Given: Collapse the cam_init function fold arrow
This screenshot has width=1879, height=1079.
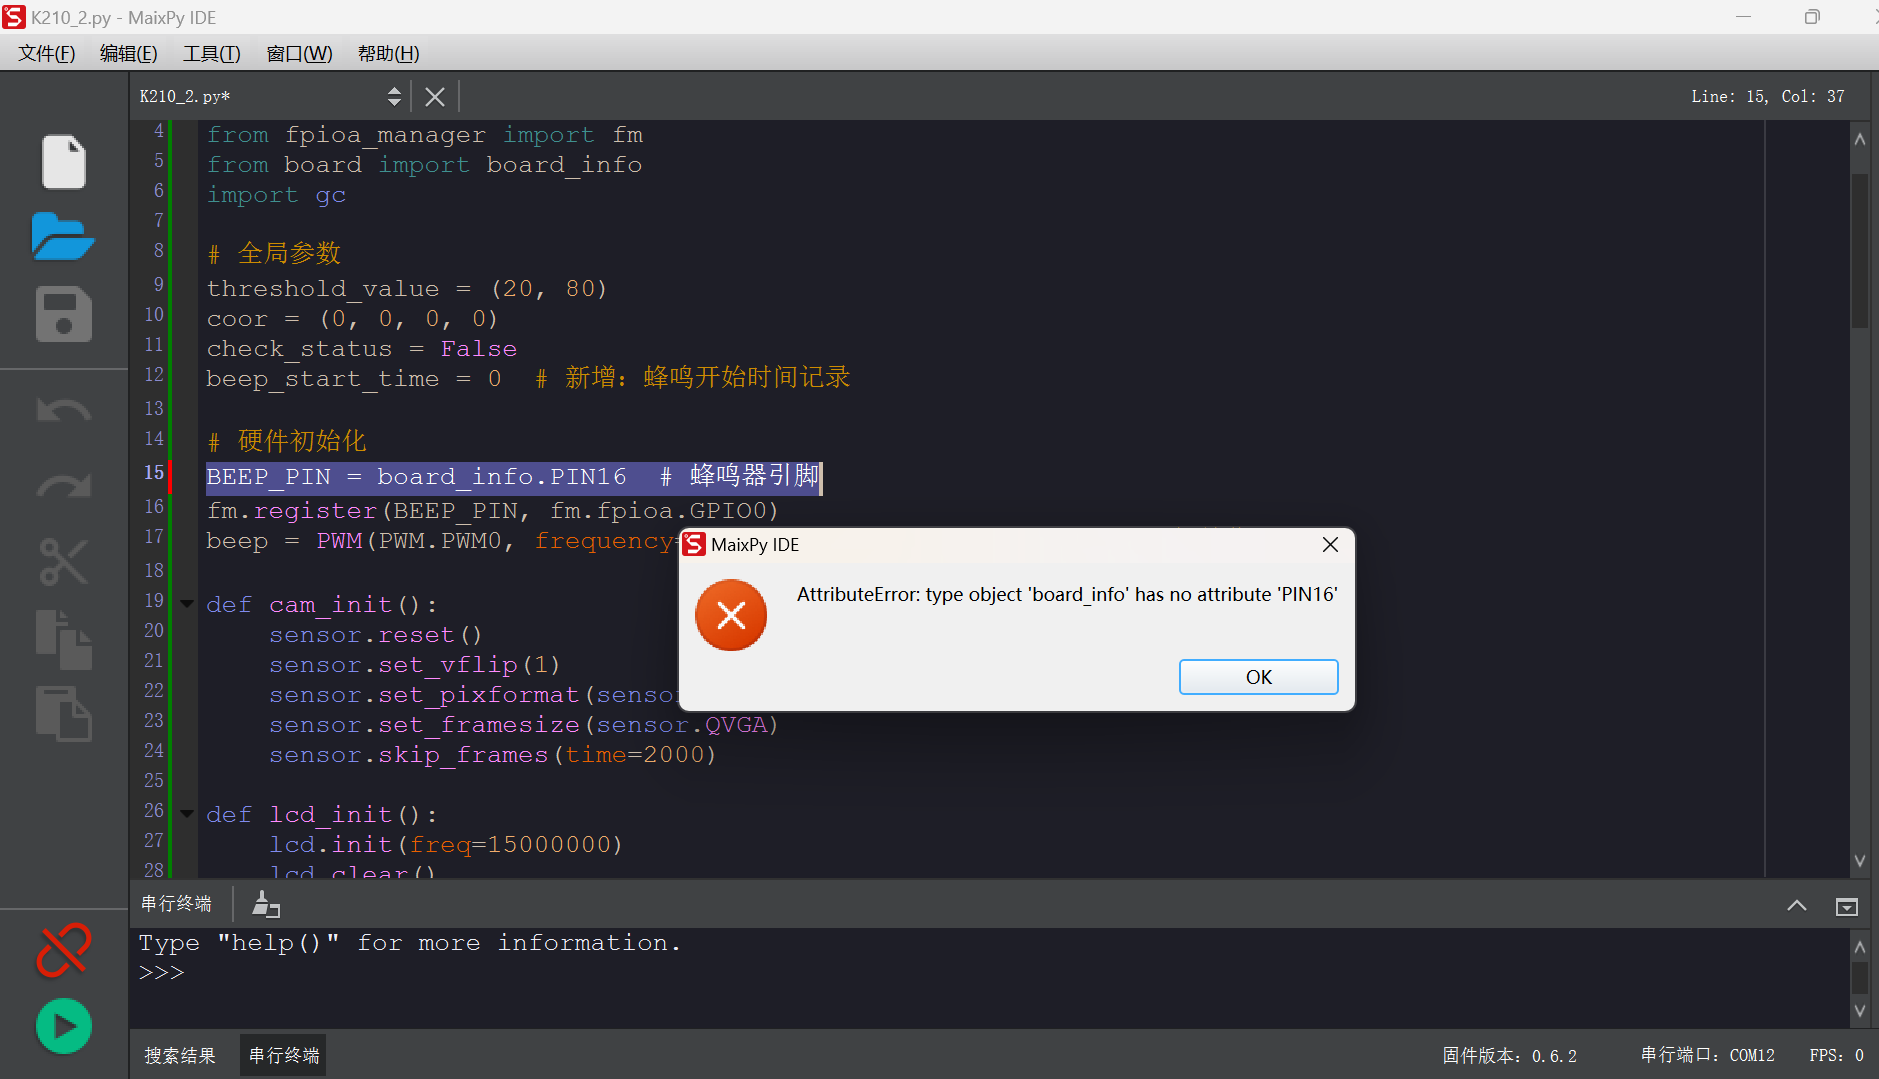Looking at the screenshot, I should [187, 604].
